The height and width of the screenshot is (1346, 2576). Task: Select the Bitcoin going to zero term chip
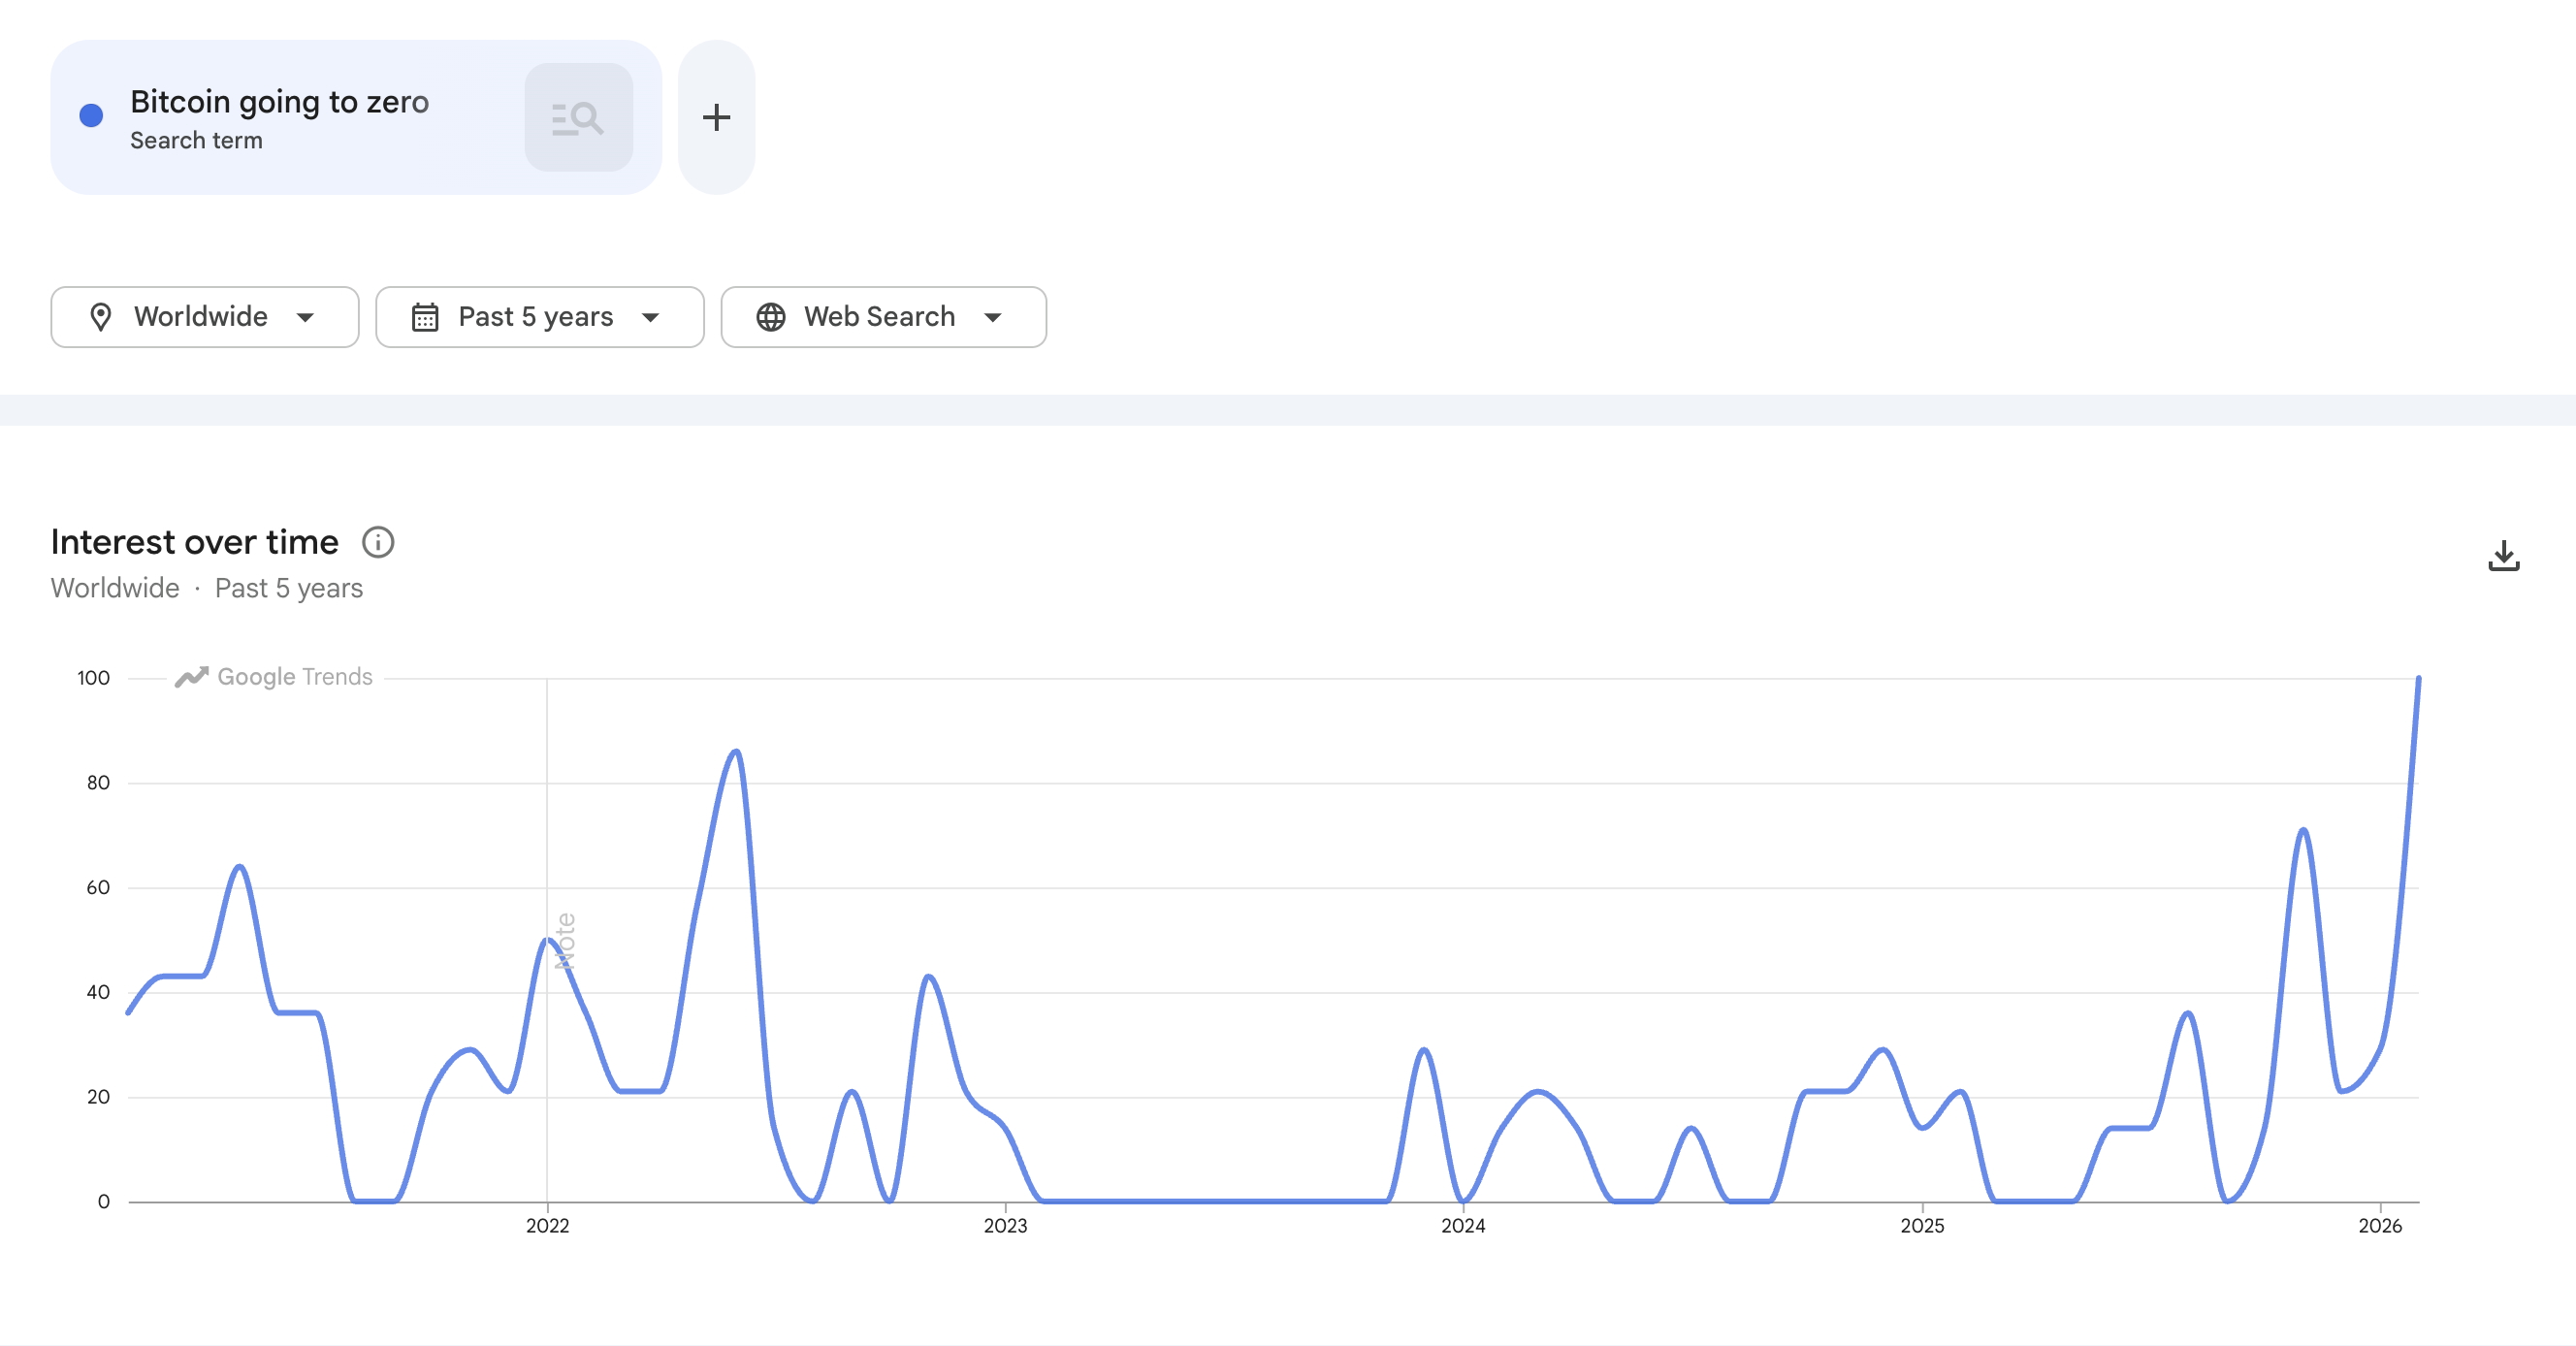tap(280, 101)
